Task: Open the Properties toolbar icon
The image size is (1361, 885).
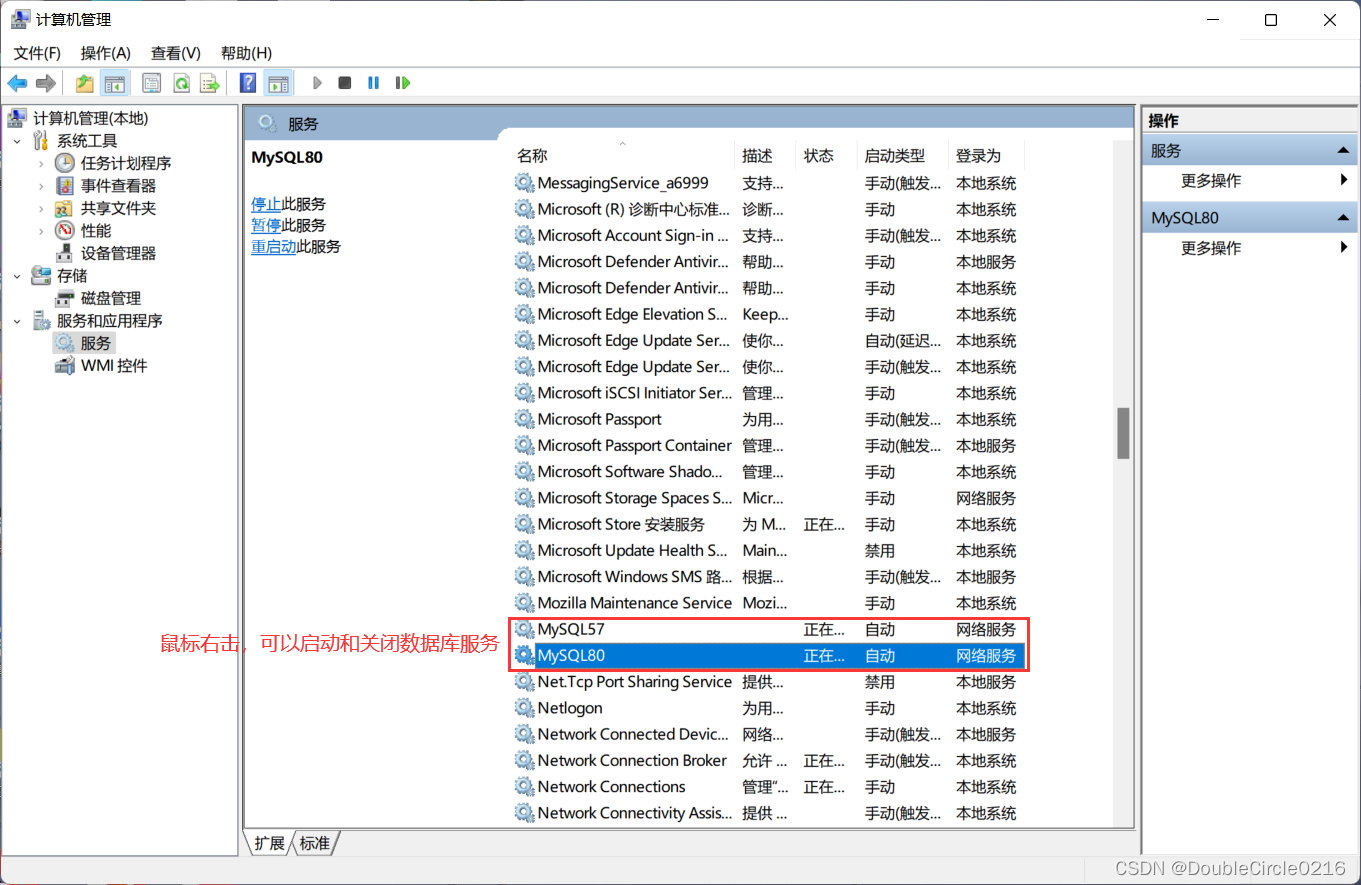Action: (x=151, y=83)
